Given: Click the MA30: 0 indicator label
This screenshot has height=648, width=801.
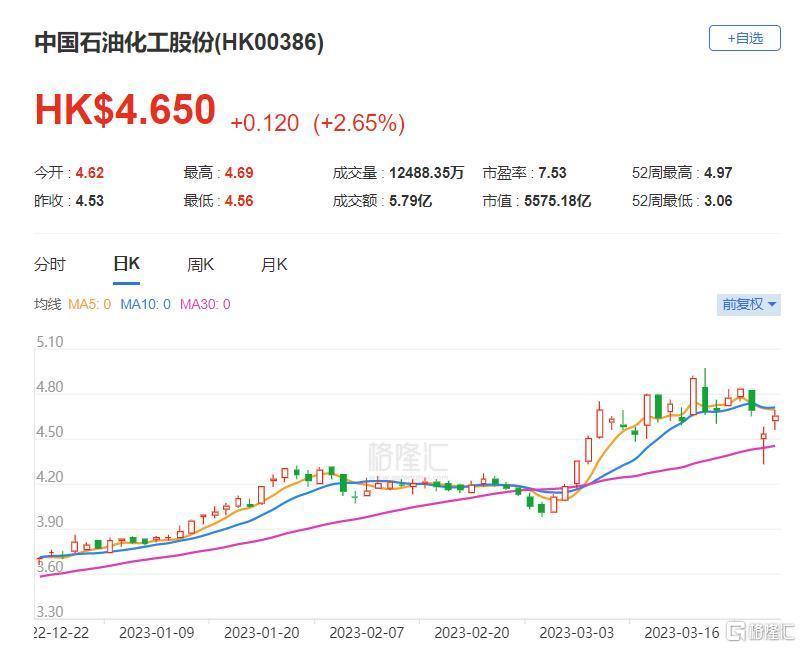Looking at the screenshot, I should pyautogui.click(x=205, y=305).
